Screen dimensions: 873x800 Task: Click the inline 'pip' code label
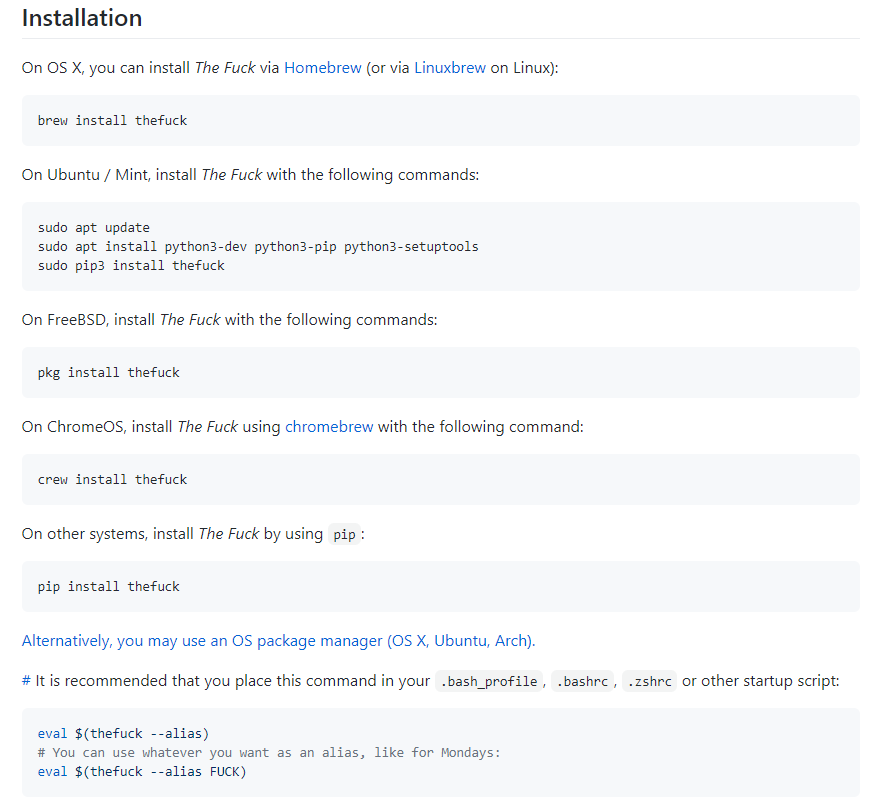(x=344, y=534)
